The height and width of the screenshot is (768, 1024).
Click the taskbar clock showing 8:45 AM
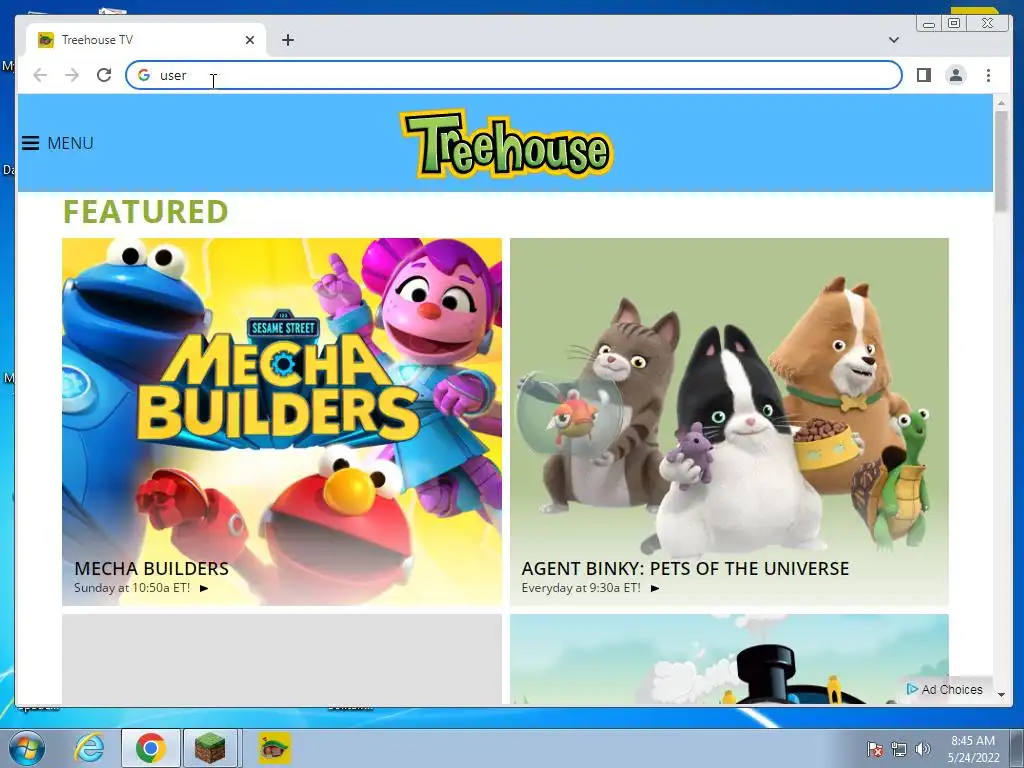pyautogui.click(x=974, y=749)
